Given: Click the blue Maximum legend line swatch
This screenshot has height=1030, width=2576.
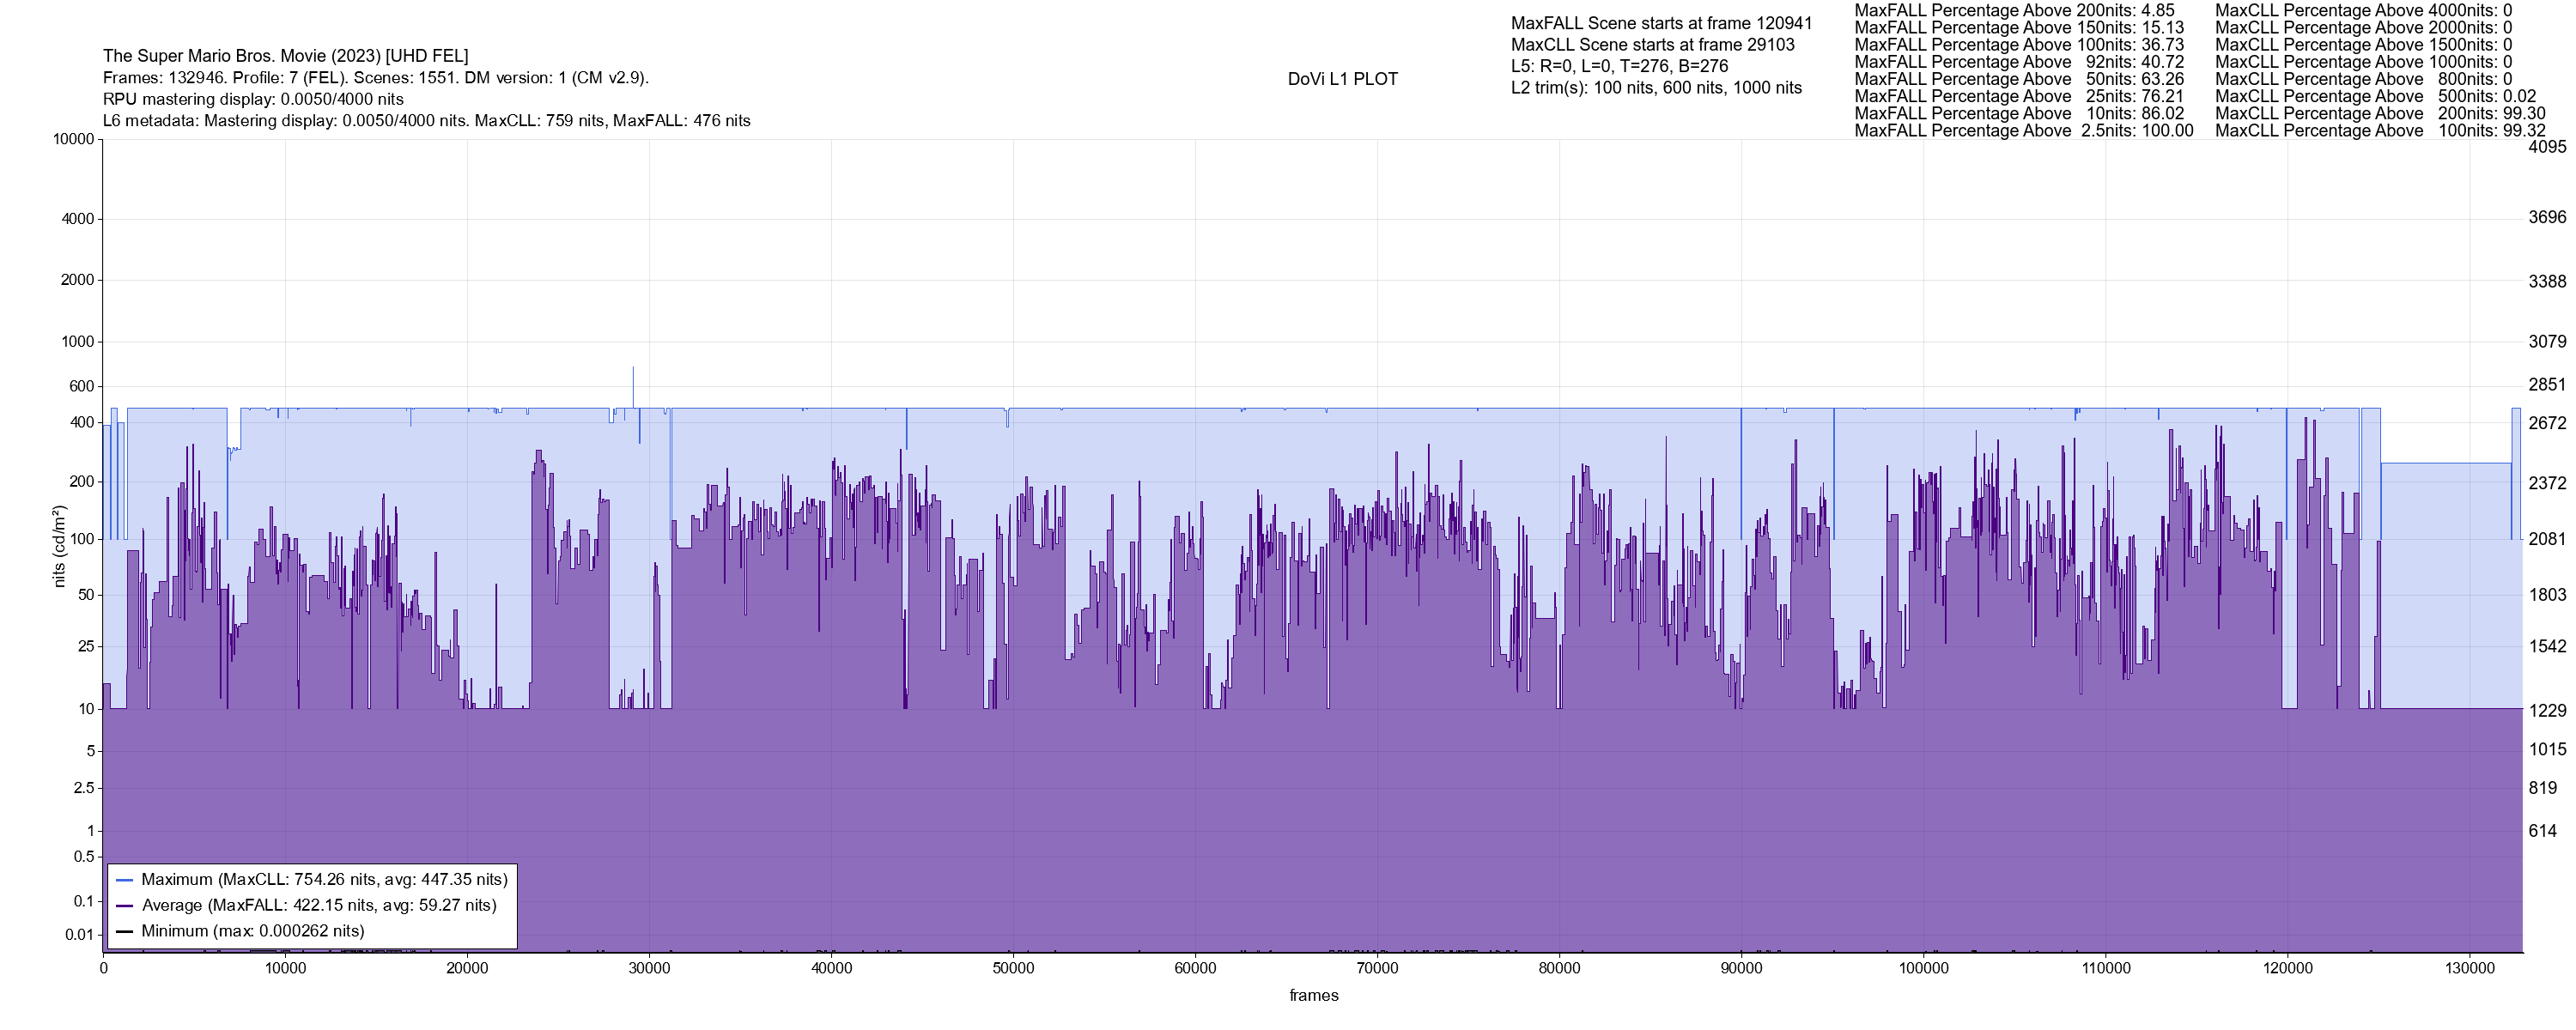Looking at the screenshot, I should (x=125, y=880).
